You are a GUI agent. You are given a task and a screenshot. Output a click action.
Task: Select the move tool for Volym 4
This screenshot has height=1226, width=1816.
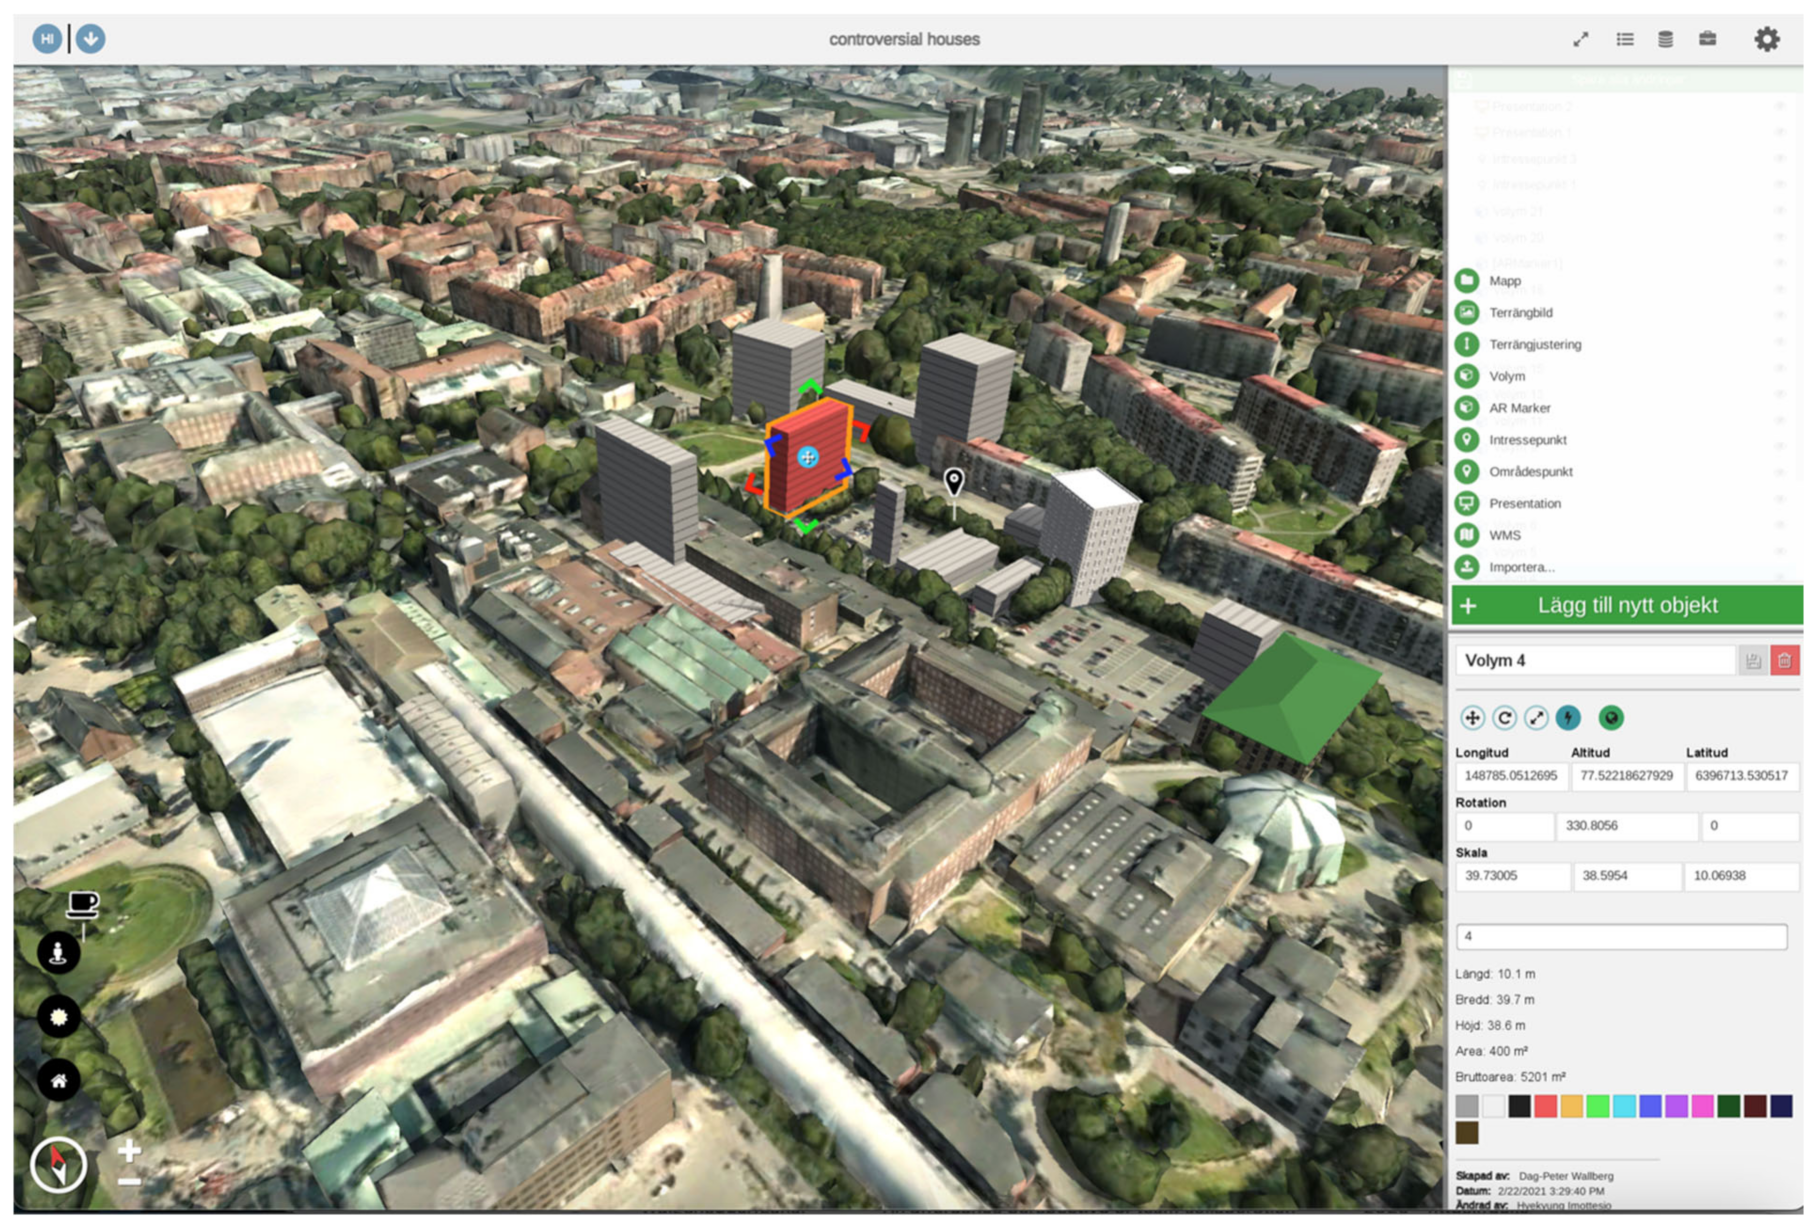[1472, 718]
